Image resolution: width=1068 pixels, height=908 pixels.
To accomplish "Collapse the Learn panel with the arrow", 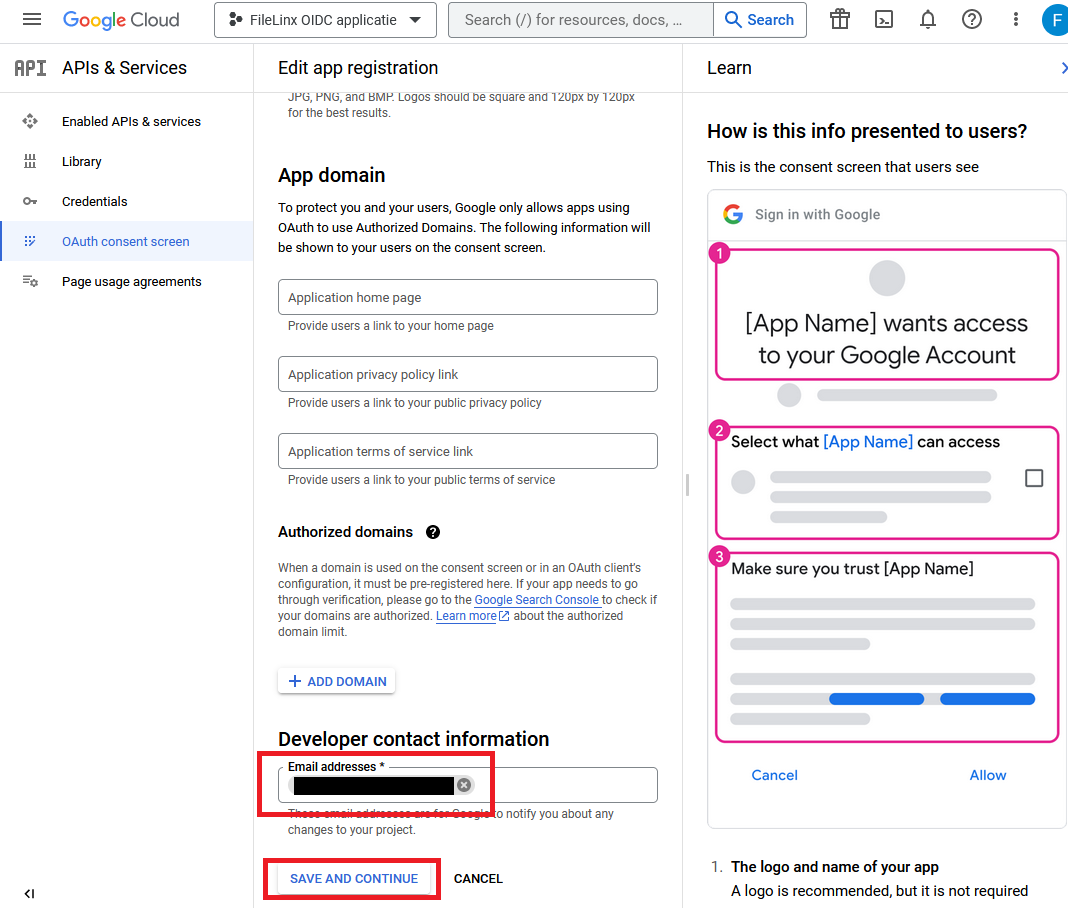I will coord(1063,68).
